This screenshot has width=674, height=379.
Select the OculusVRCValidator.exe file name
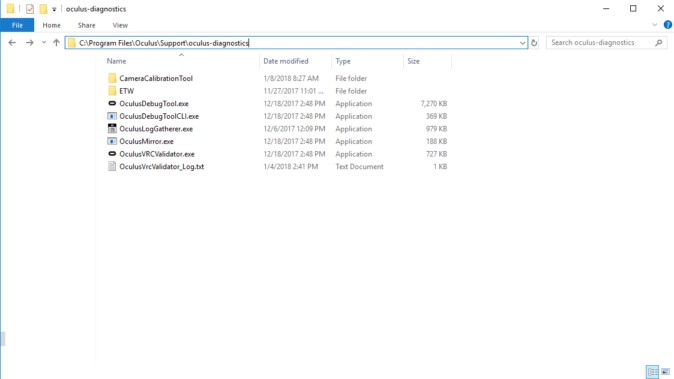157,154
